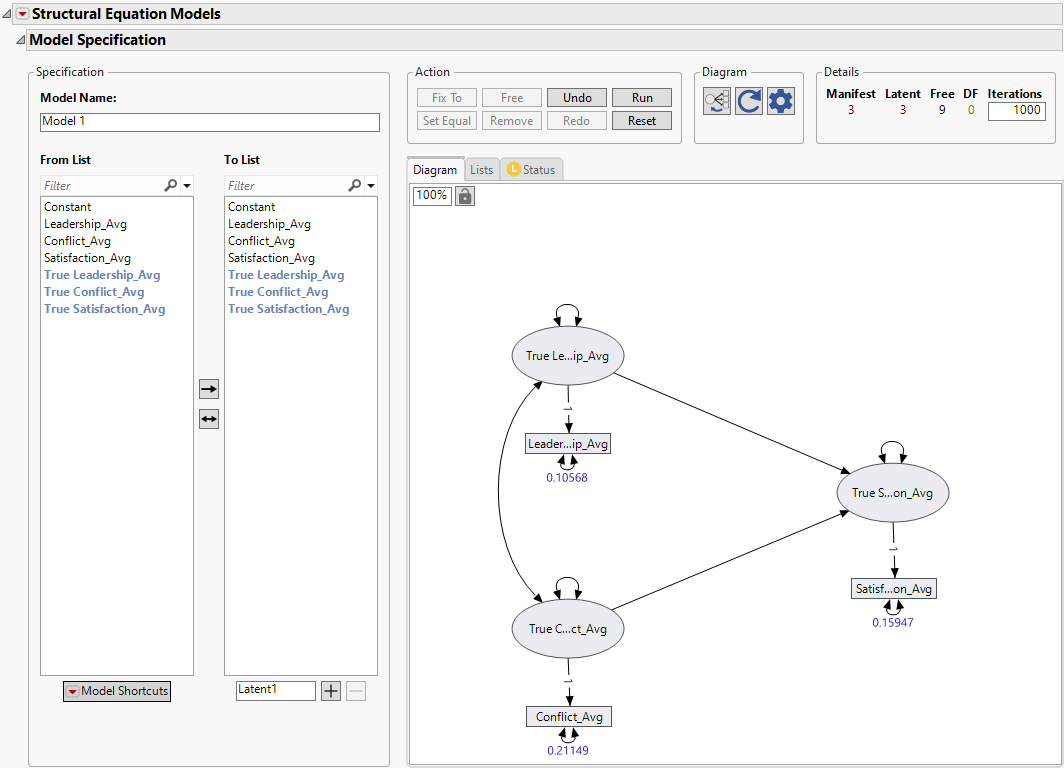The image size is (1064, 768).
Task: Collapse the Model Specification outline section
Action: pyautogui.click(x=20, y=40)
